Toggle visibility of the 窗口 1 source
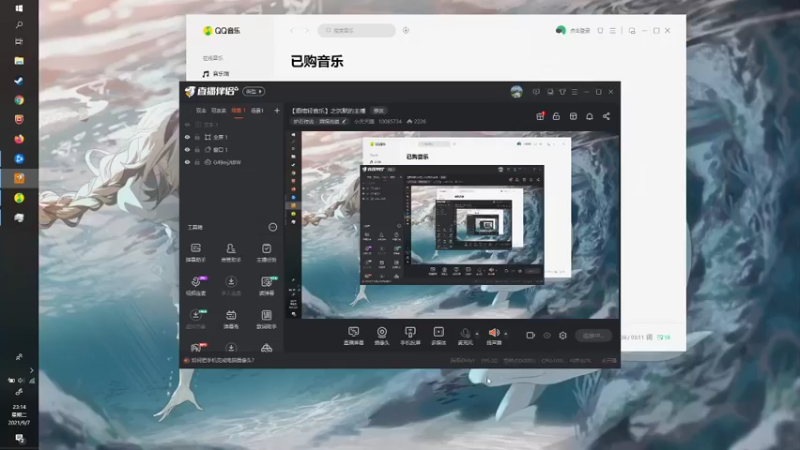 [187, 150]
